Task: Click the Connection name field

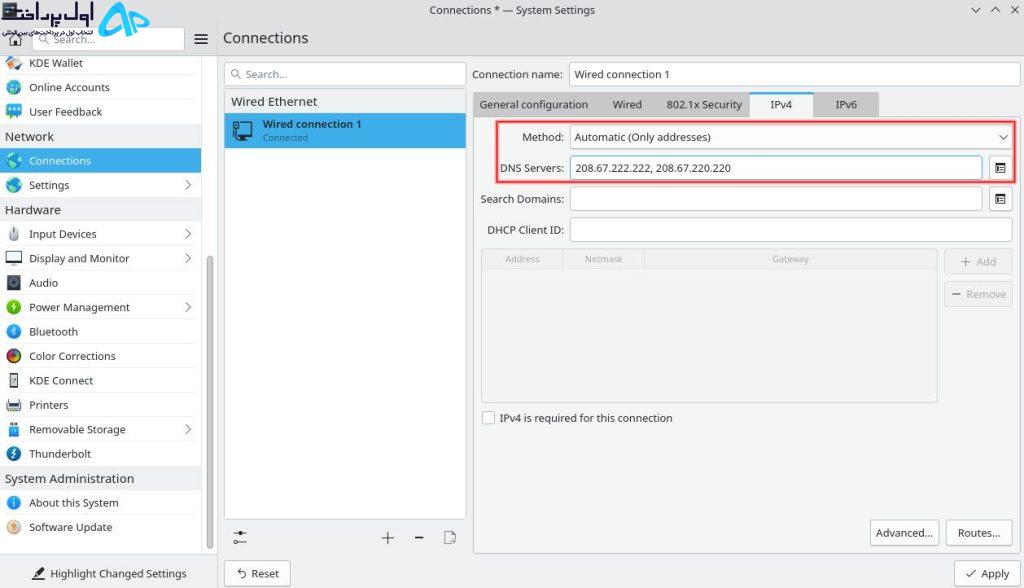Action: pos(794,74)
